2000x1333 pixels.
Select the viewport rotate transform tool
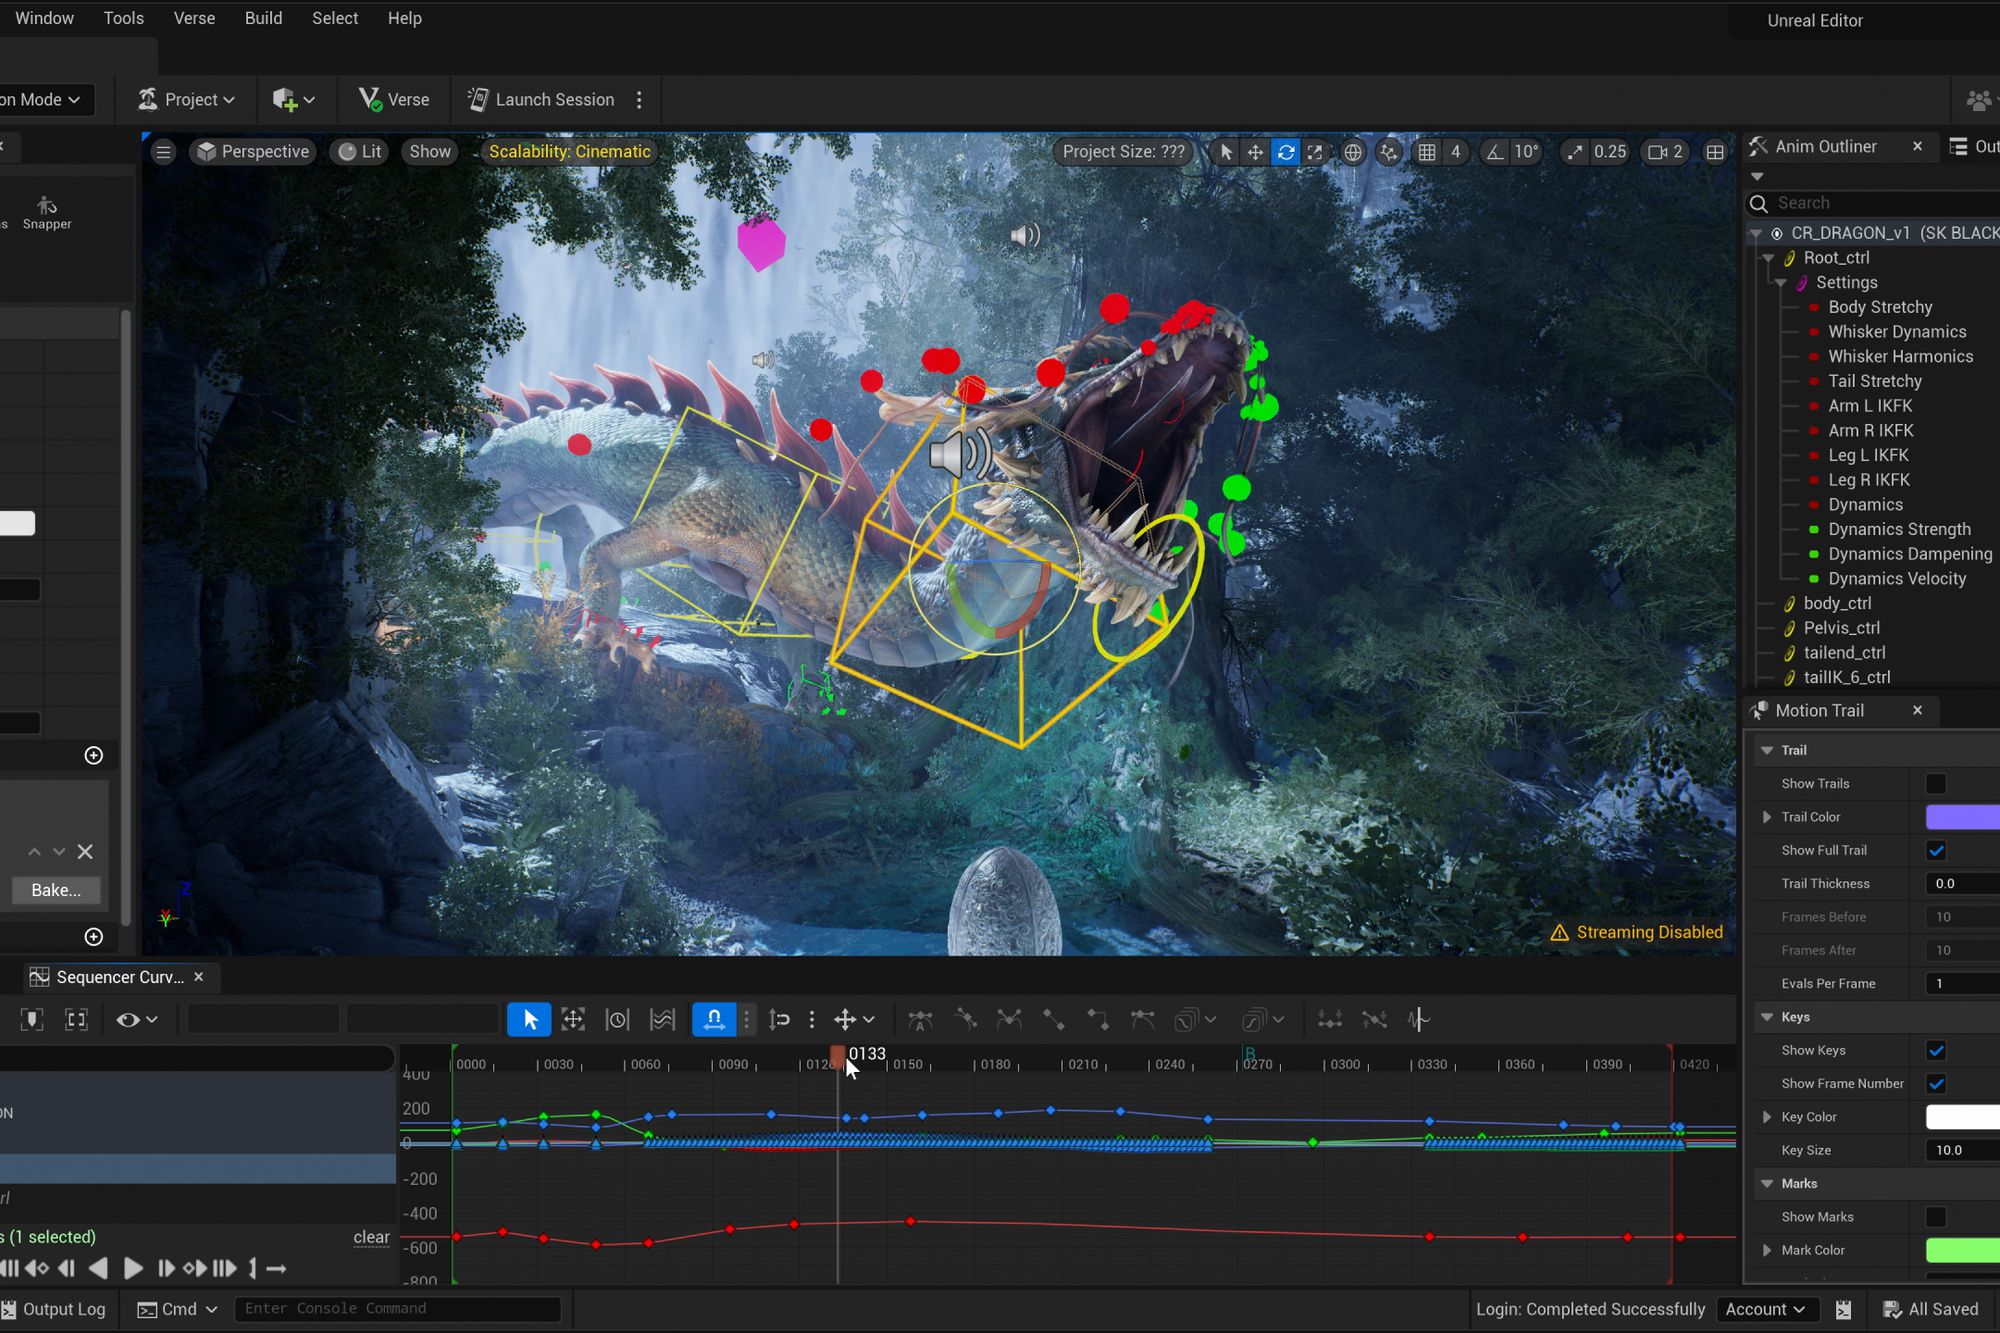(x=1285, y=152)
